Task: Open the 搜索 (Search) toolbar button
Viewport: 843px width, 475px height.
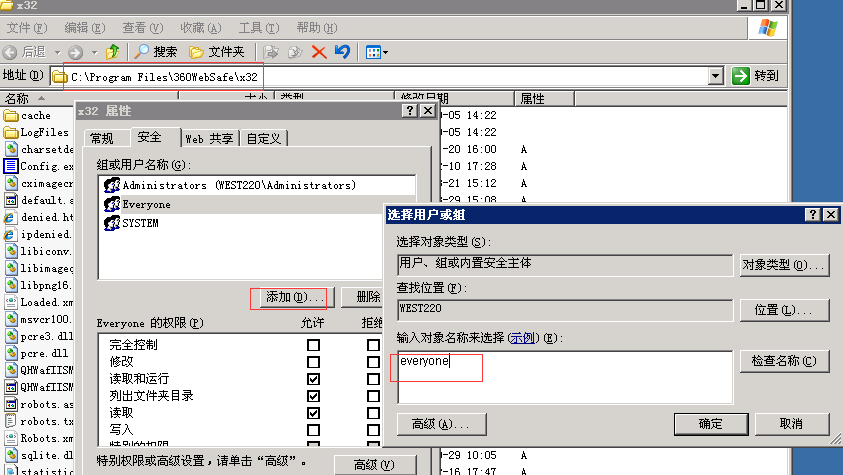Action: point(156,51)
